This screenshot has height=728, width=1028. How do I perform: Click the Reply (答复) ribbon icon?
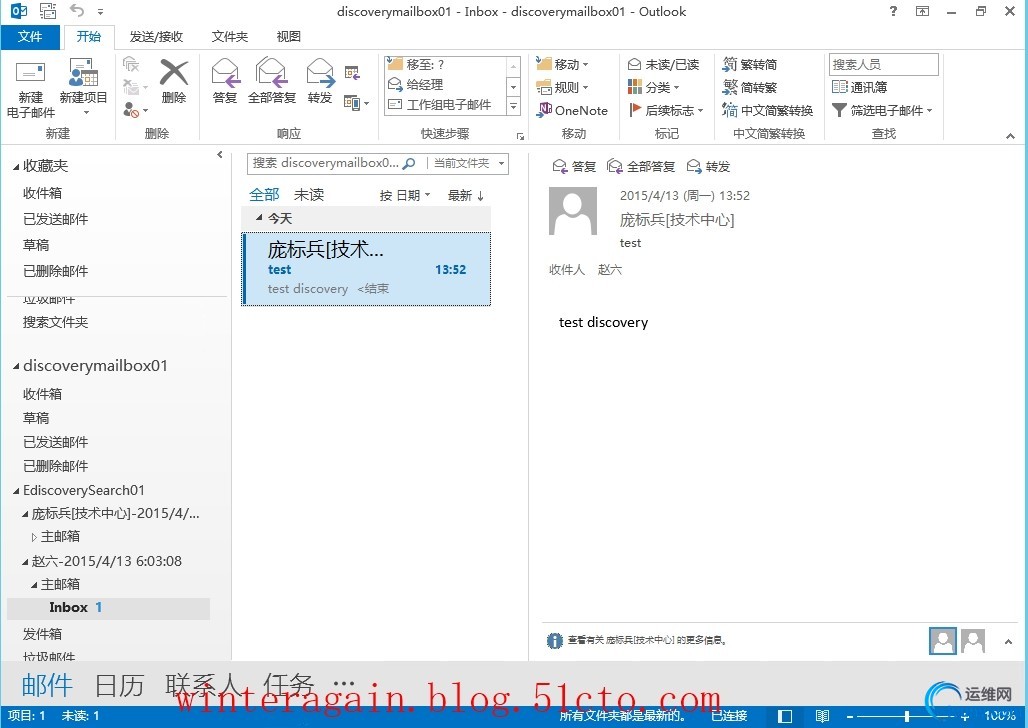click(225, 81)
